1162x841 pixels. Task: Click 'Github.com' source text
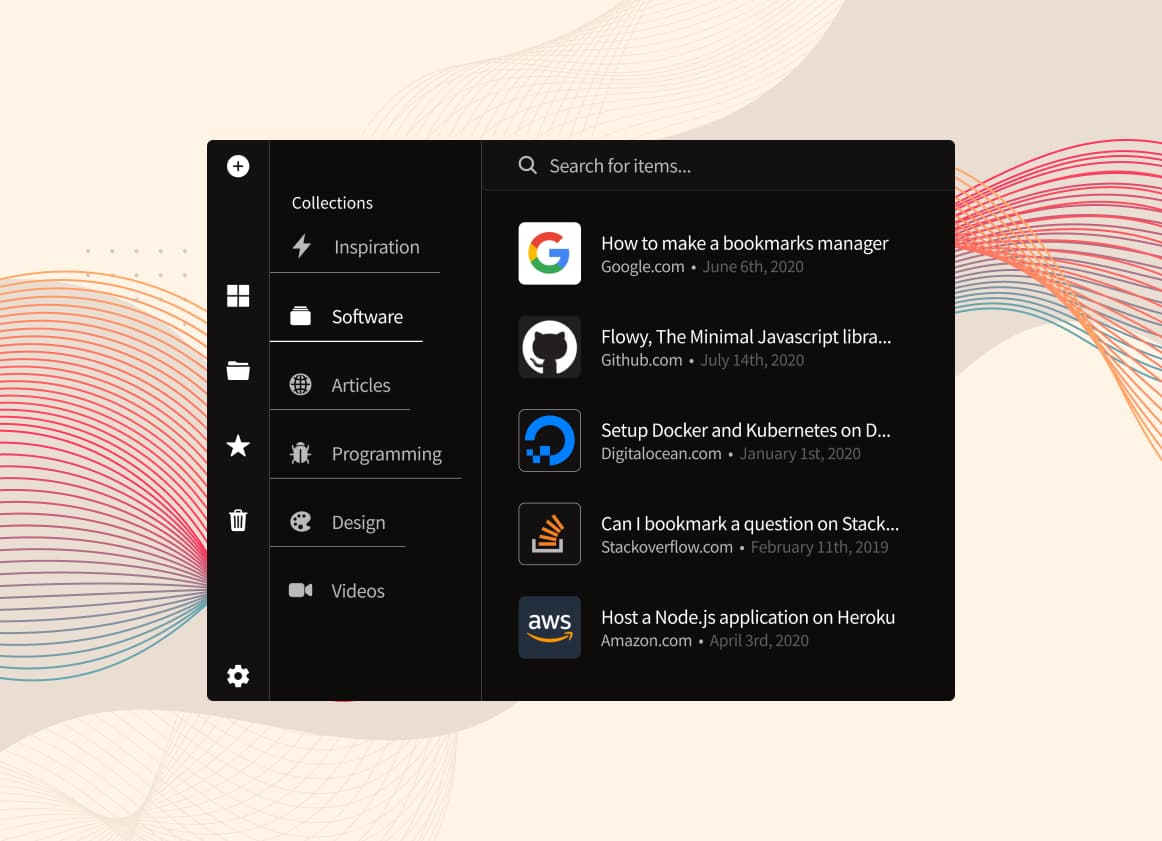[x=641, y=360]
